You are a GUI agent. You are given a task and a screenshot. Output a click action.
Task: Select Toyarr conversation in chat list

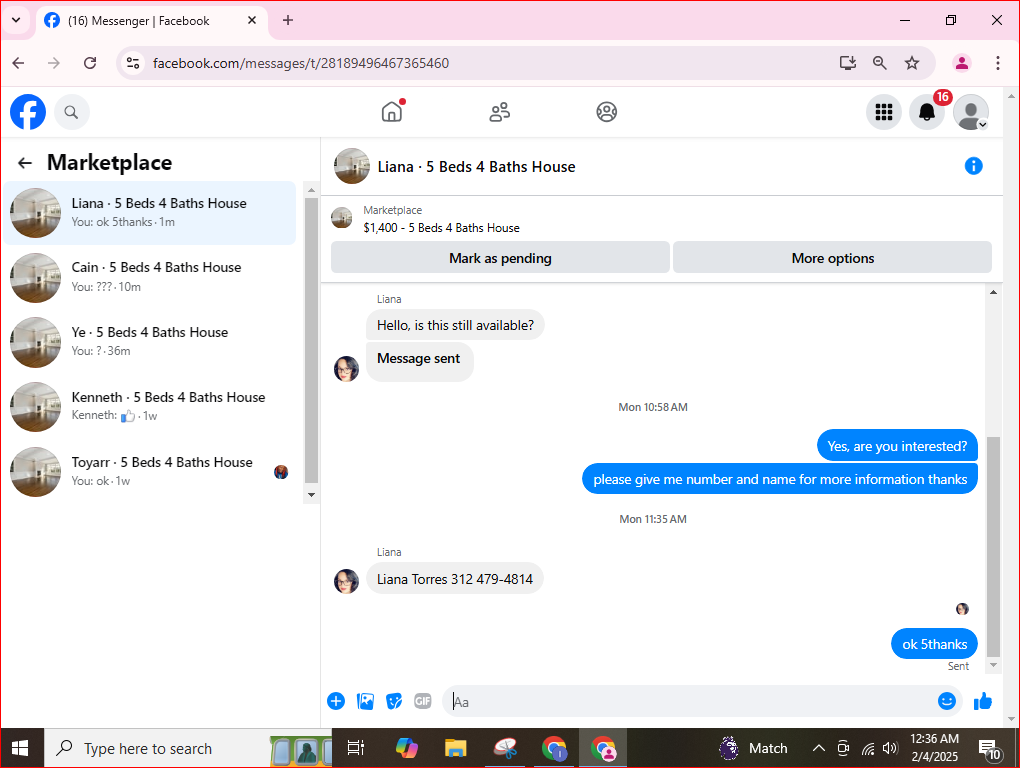[150, 472]
